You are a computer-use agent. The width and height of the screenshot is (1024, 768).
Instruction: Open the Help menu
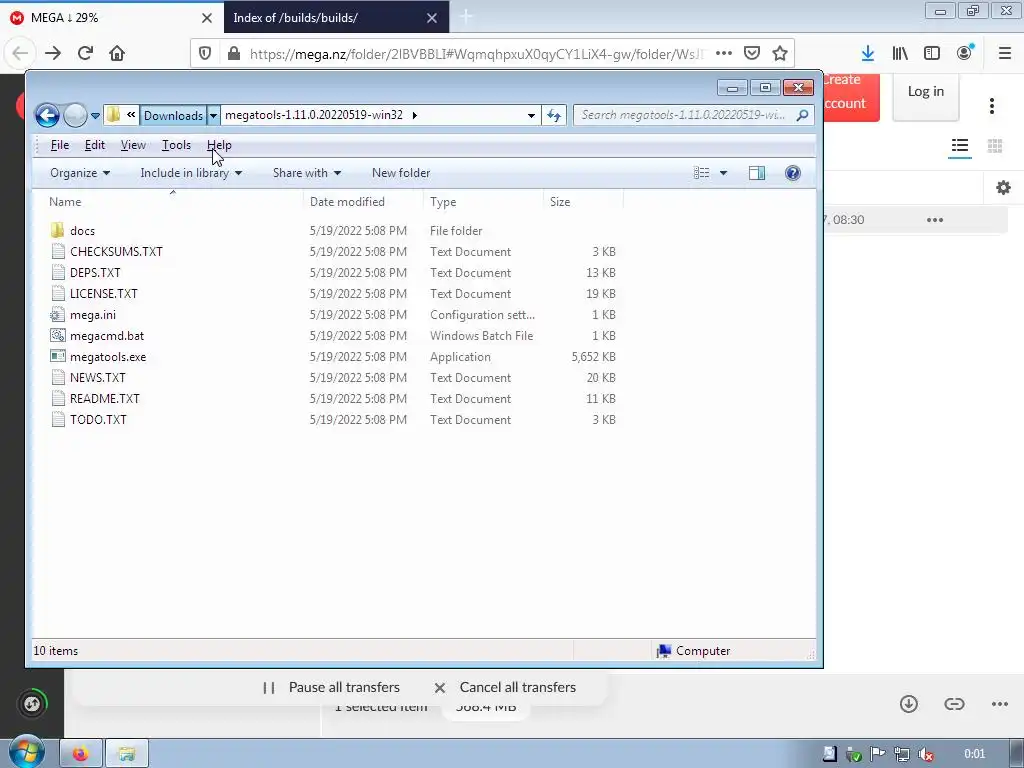pos(219,145)
